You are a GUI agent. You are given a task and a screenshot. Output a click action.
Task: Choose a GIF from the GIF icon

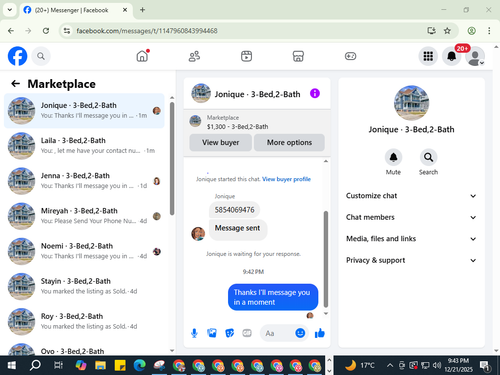pyautogui.click(x=247, y=333)
